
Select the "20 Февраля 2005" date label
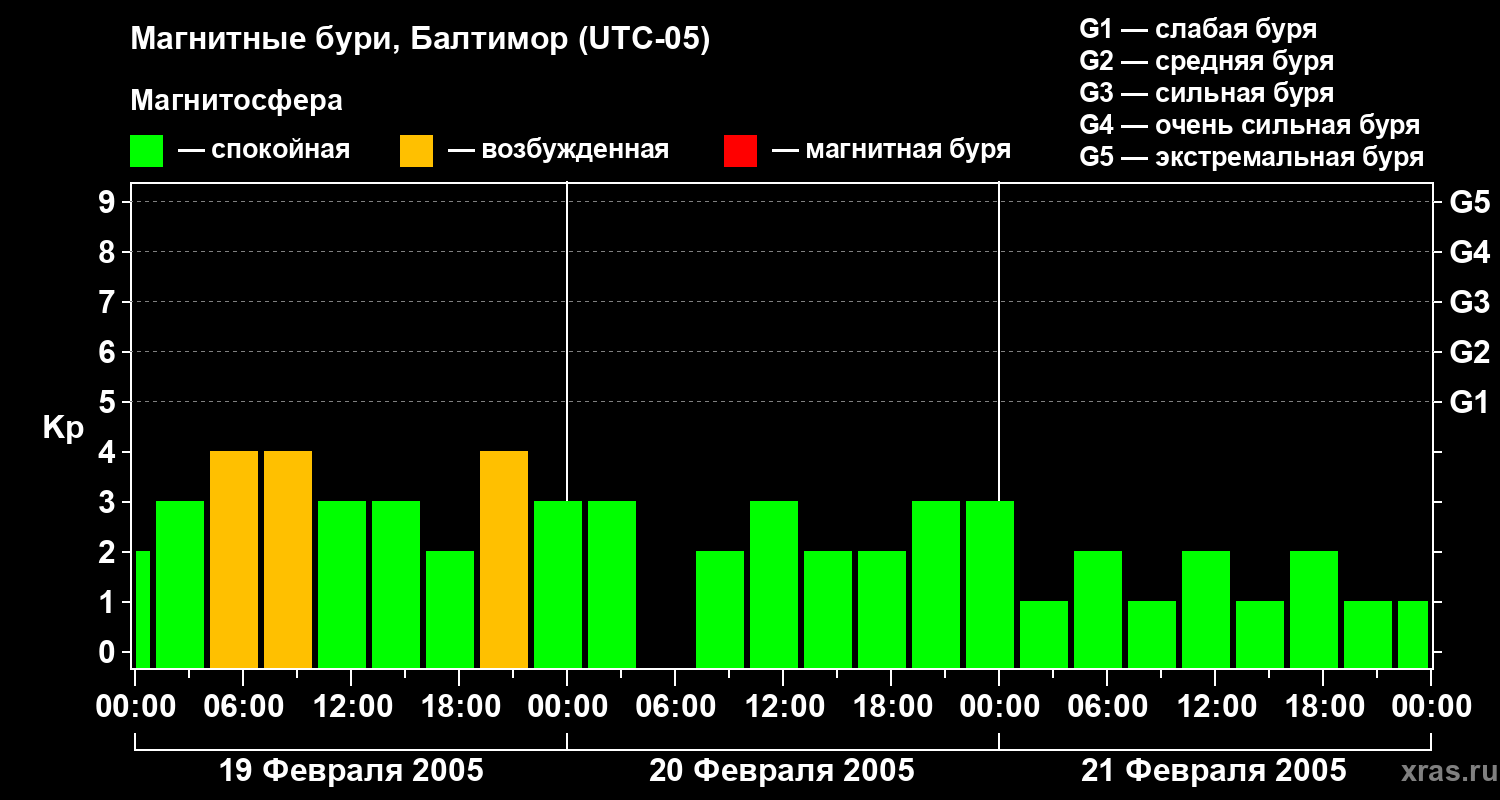click(x=782, y=771)
